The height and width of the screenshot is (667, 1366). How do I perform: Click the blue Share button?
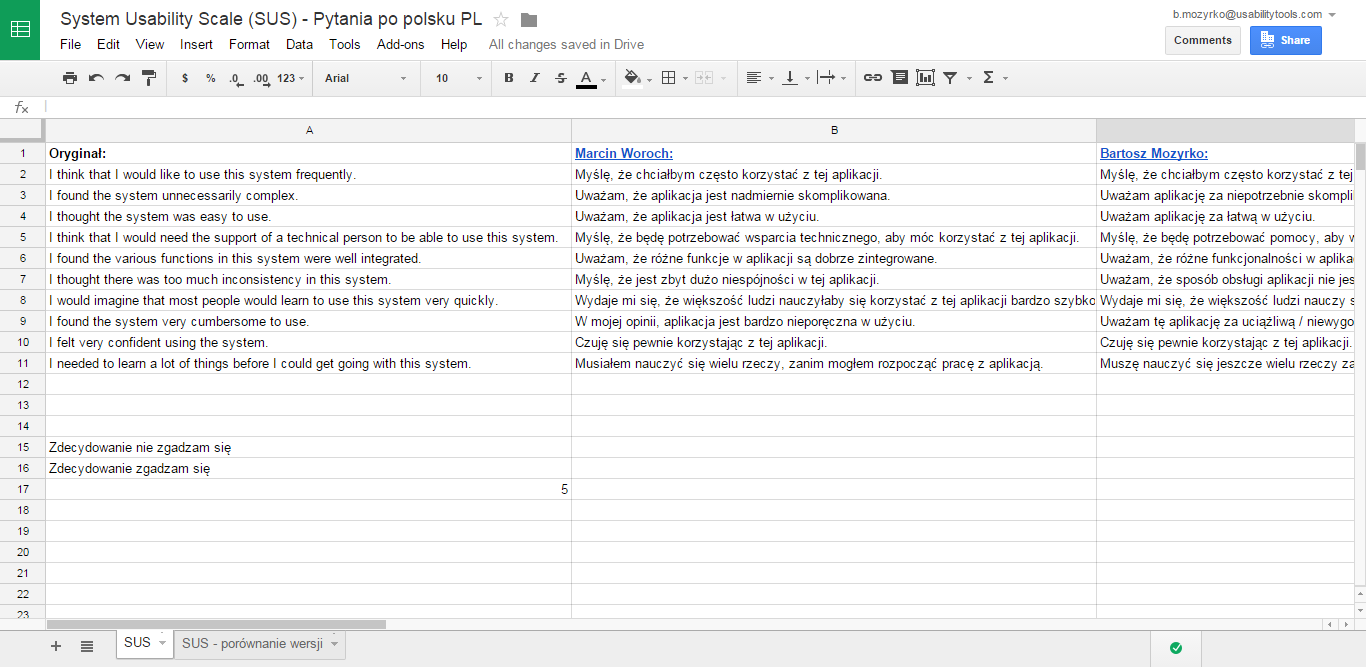(1285, 40)
